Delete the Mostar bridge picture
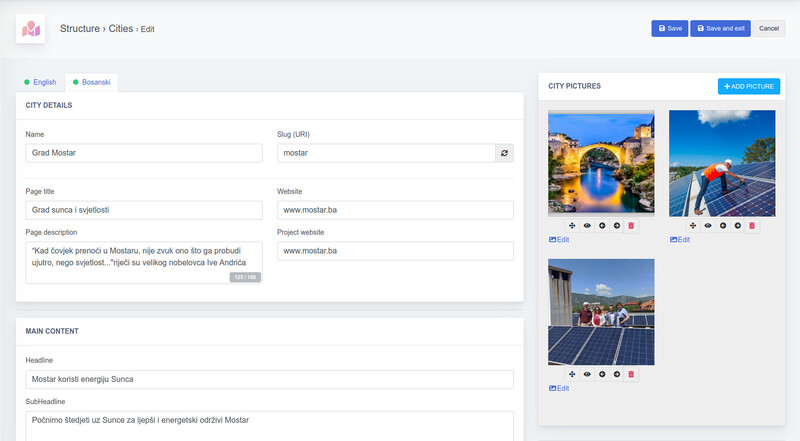800x441 pixels. point(631,226)
